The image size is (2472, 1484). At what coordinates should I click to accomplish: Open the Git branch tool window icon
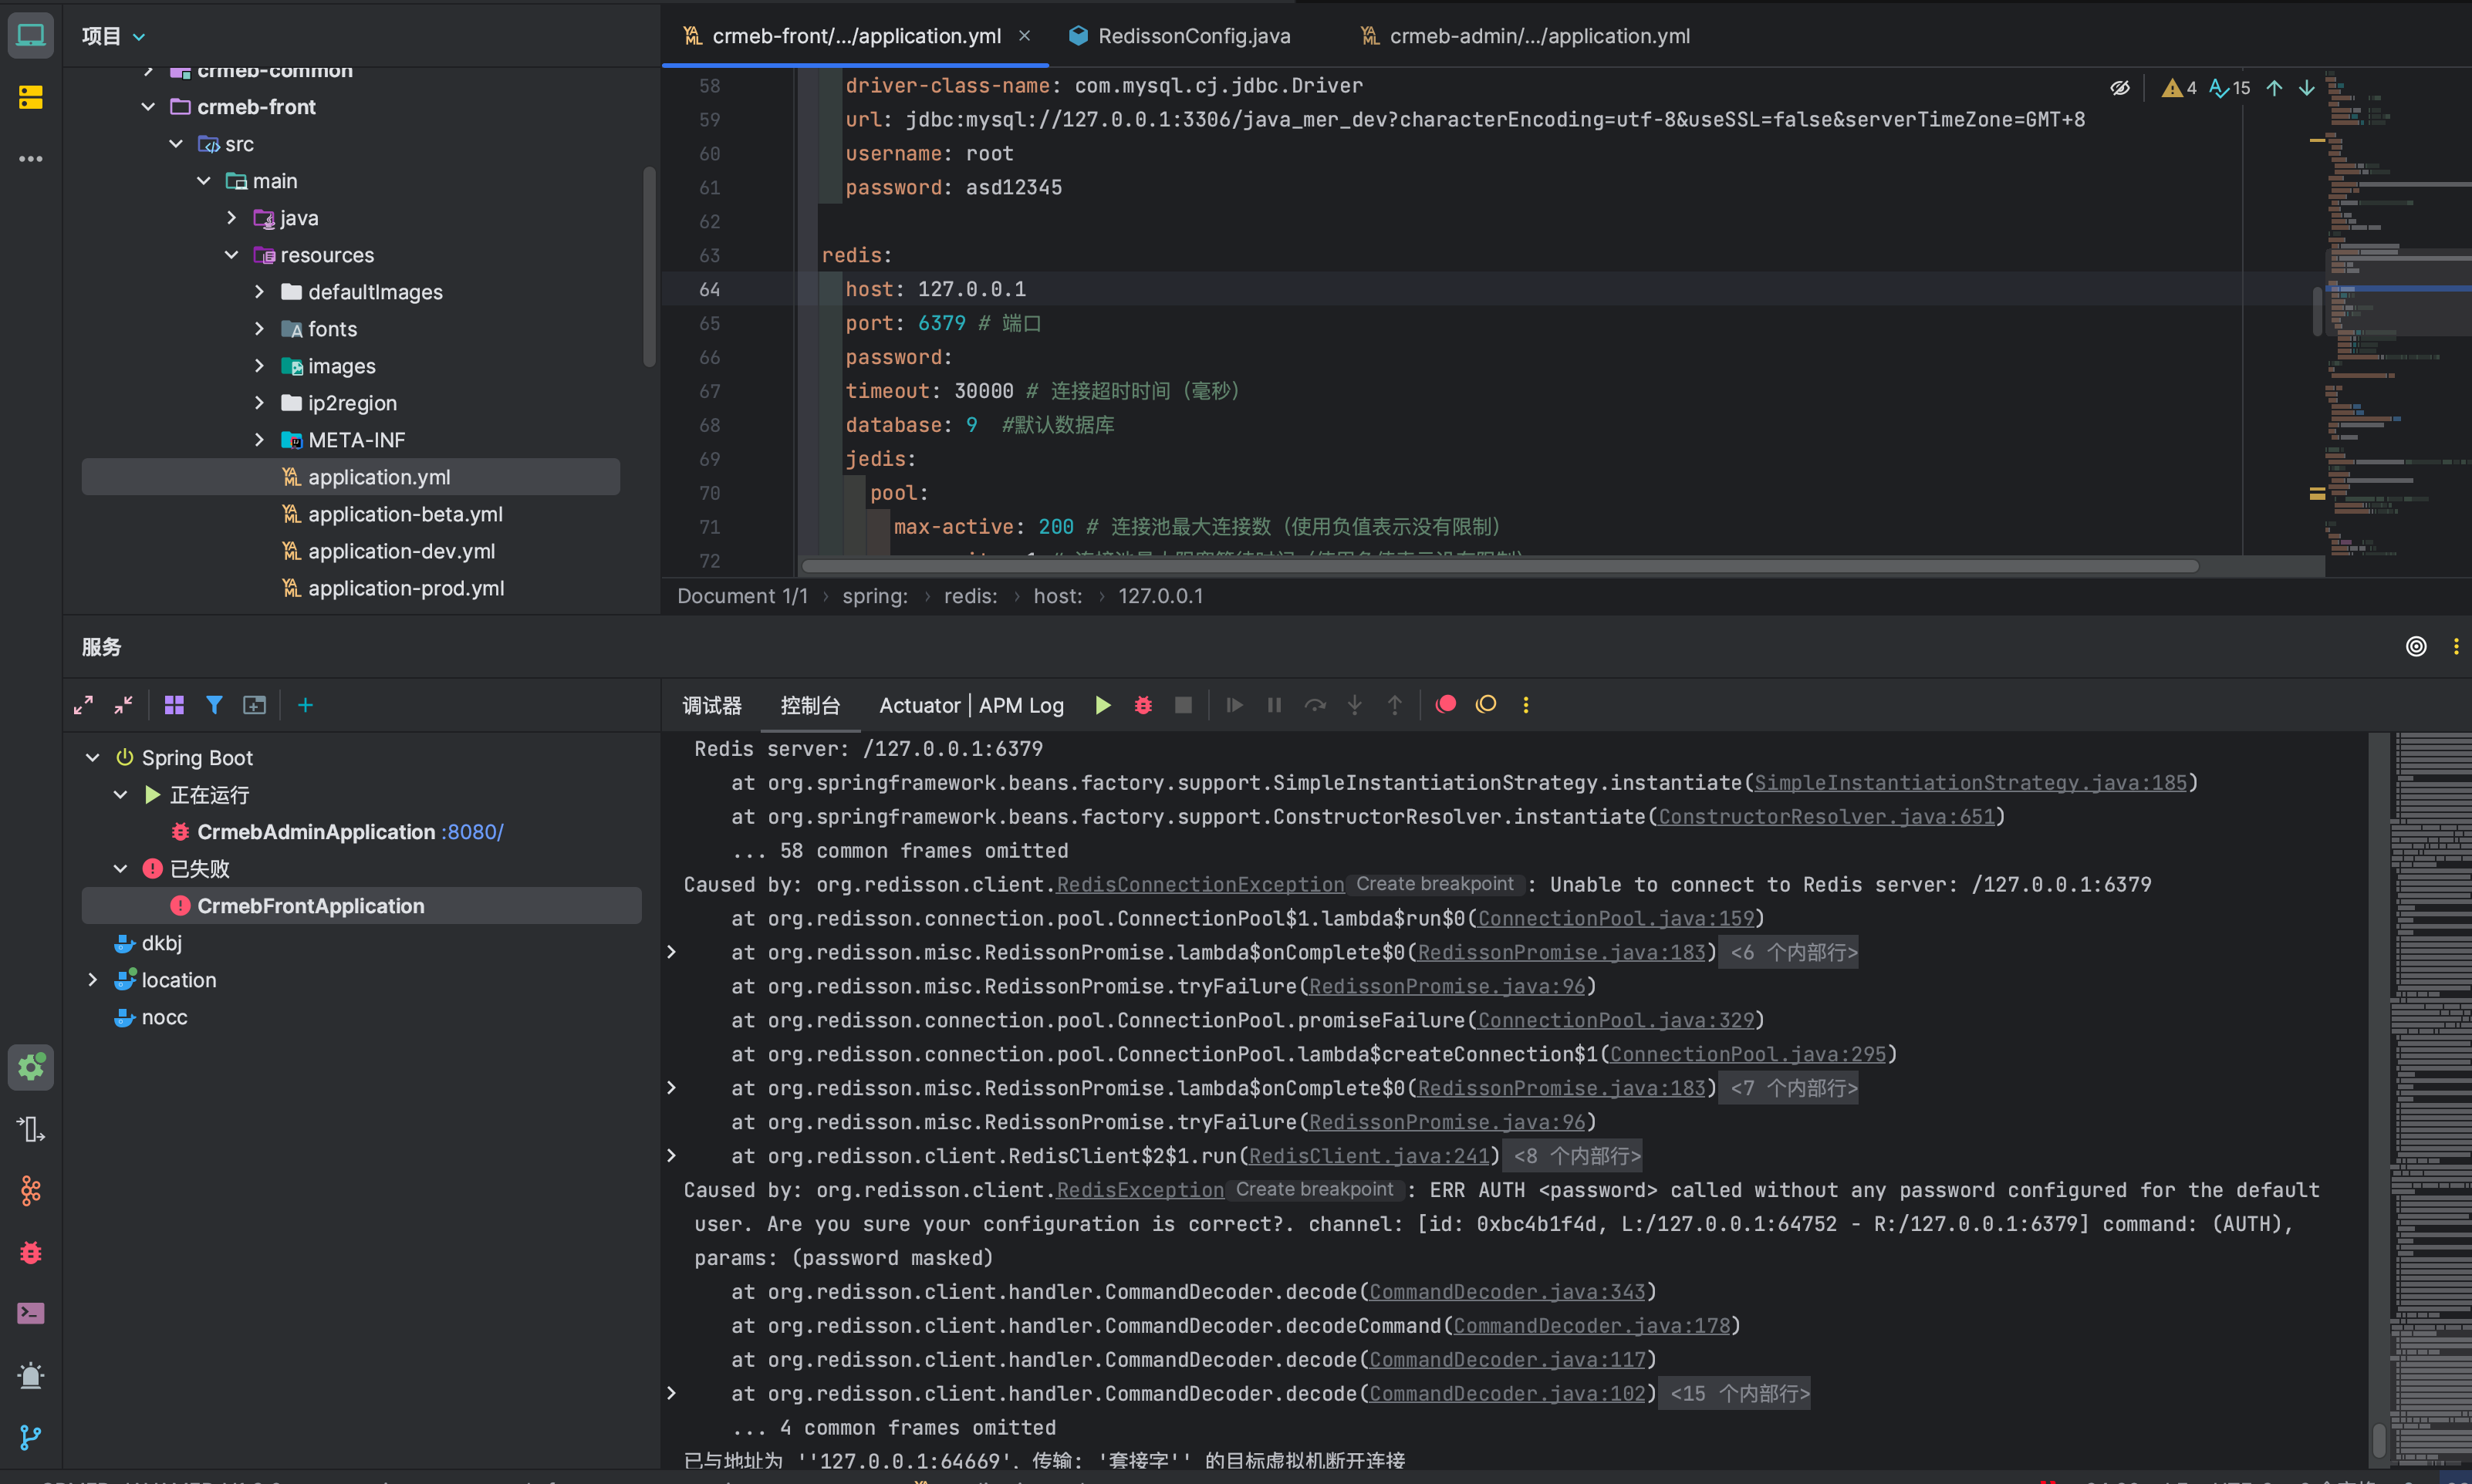pos(30,1437)
